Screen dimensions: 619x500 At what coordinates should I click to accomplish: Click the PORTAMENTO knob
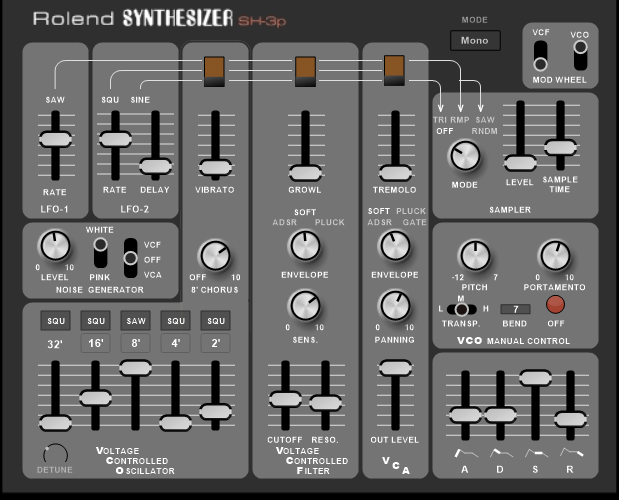pos(555,256)
